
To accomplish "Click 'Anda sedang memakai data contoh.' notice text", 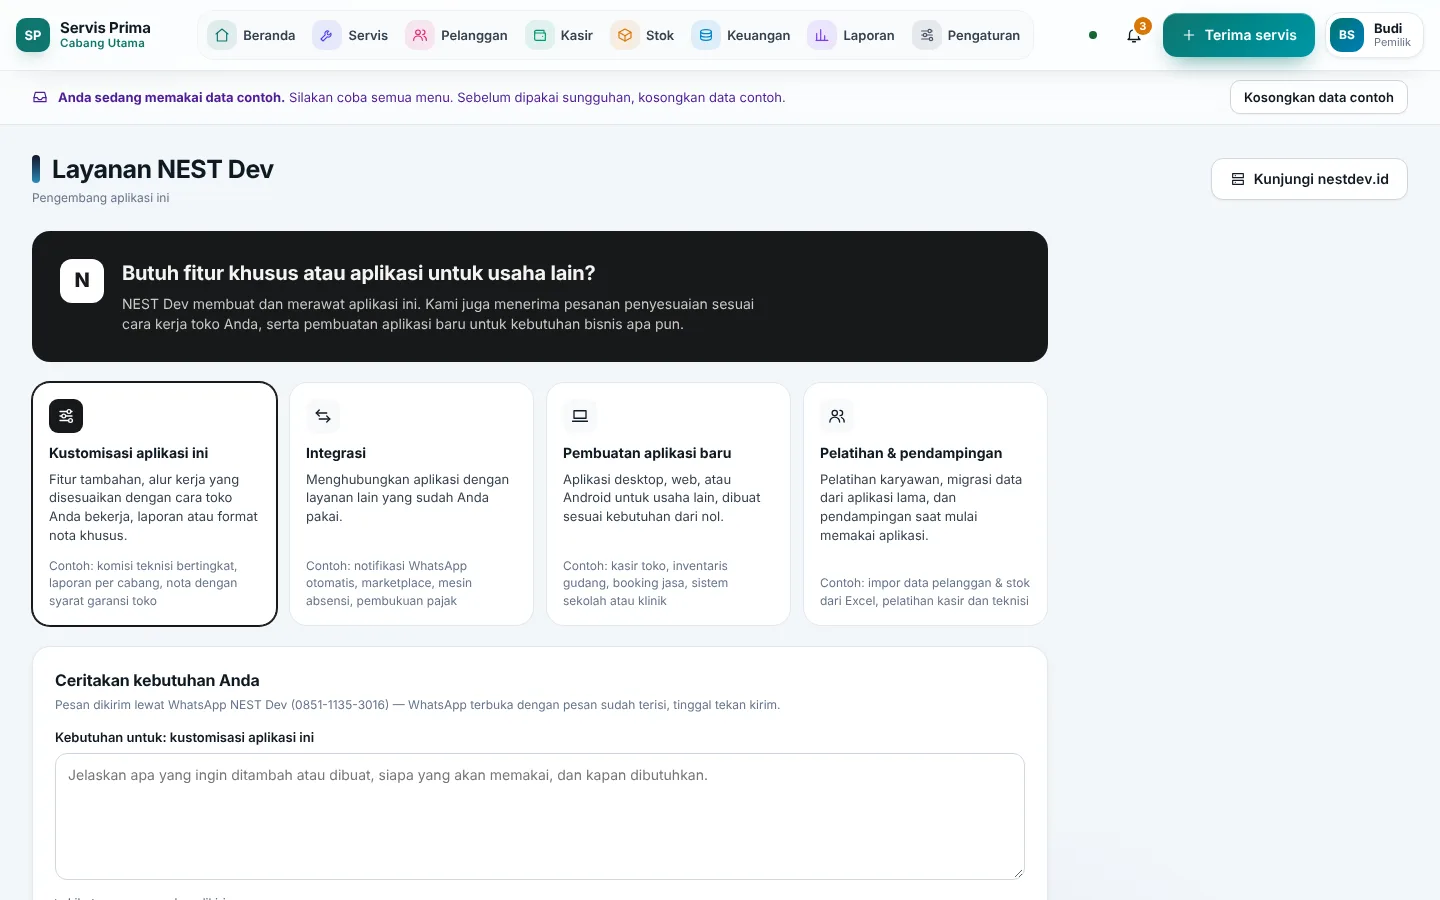I will pyautogui.click(x=171, y=97).
